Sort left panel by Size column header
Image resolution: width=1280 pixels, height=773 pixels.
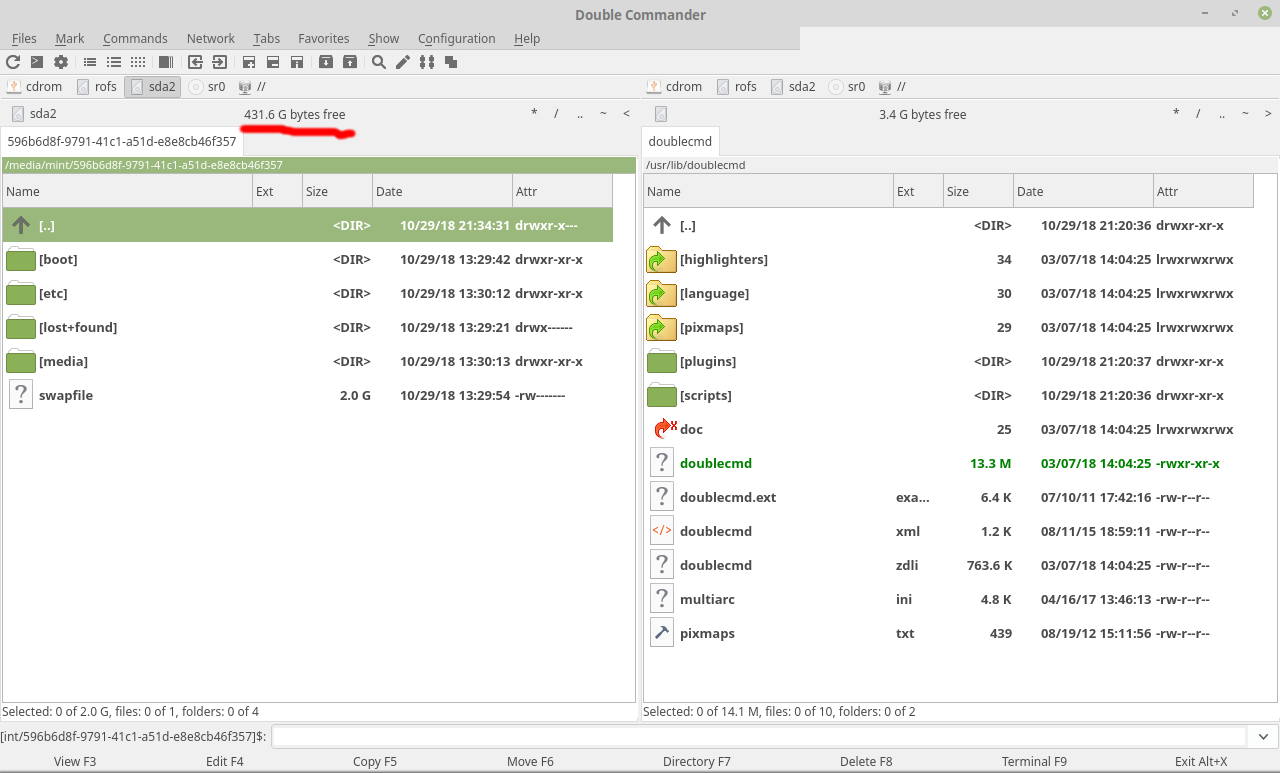[x=337, y=191]
